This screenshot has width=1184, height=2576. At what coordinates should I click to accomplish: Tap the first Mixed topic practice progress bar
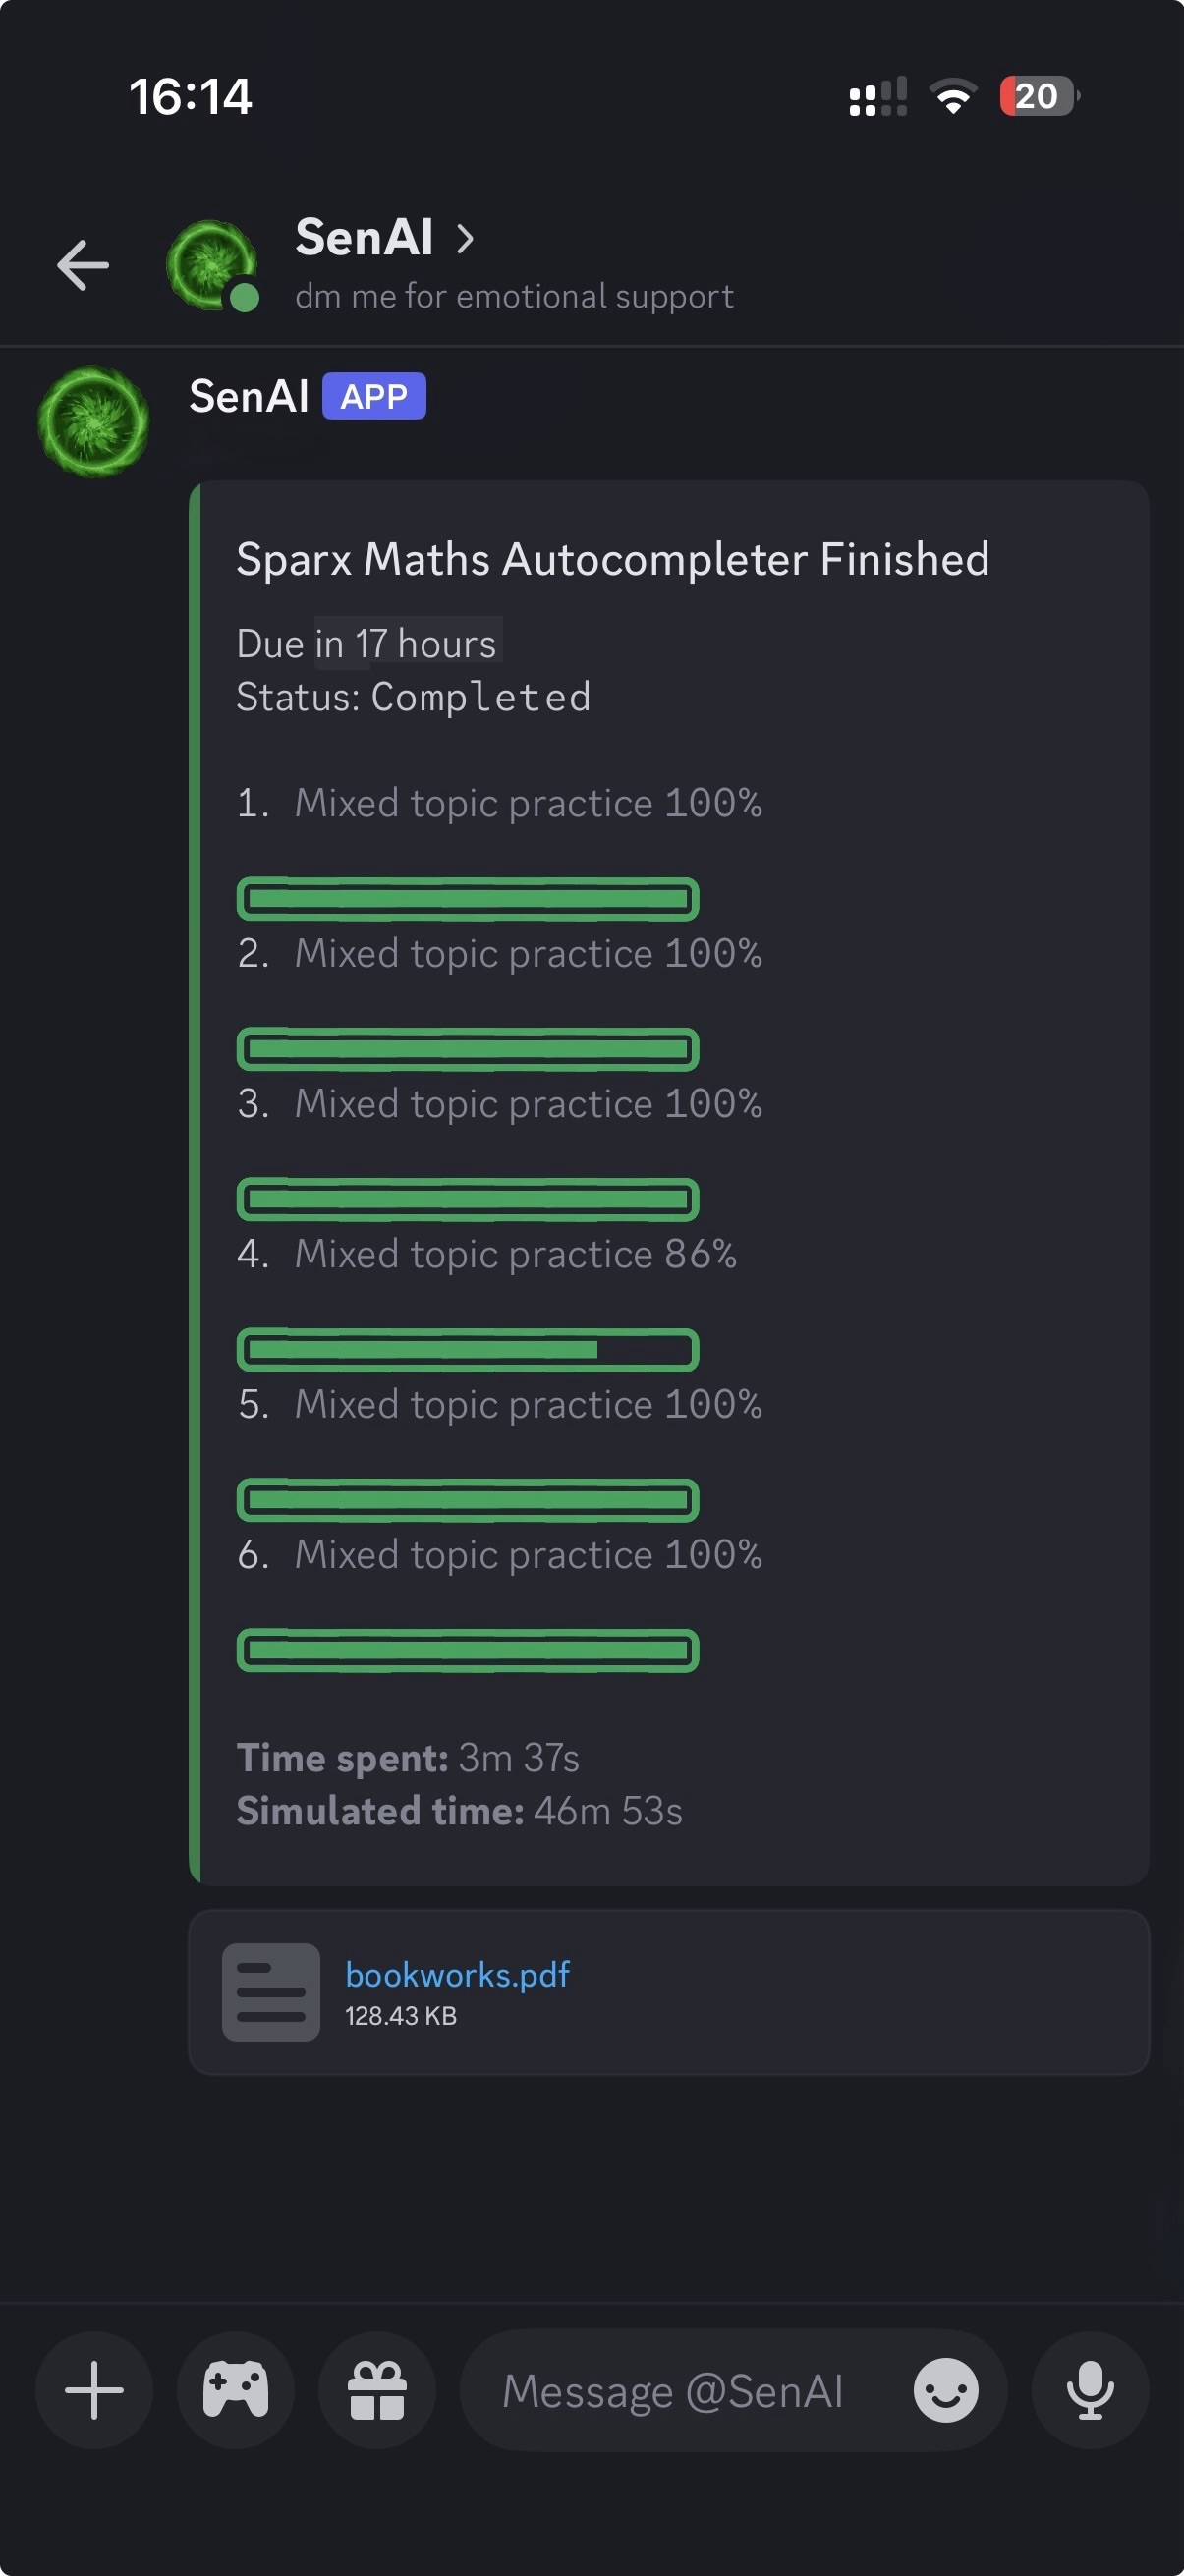pyautogui.click(x=467, y=898)
